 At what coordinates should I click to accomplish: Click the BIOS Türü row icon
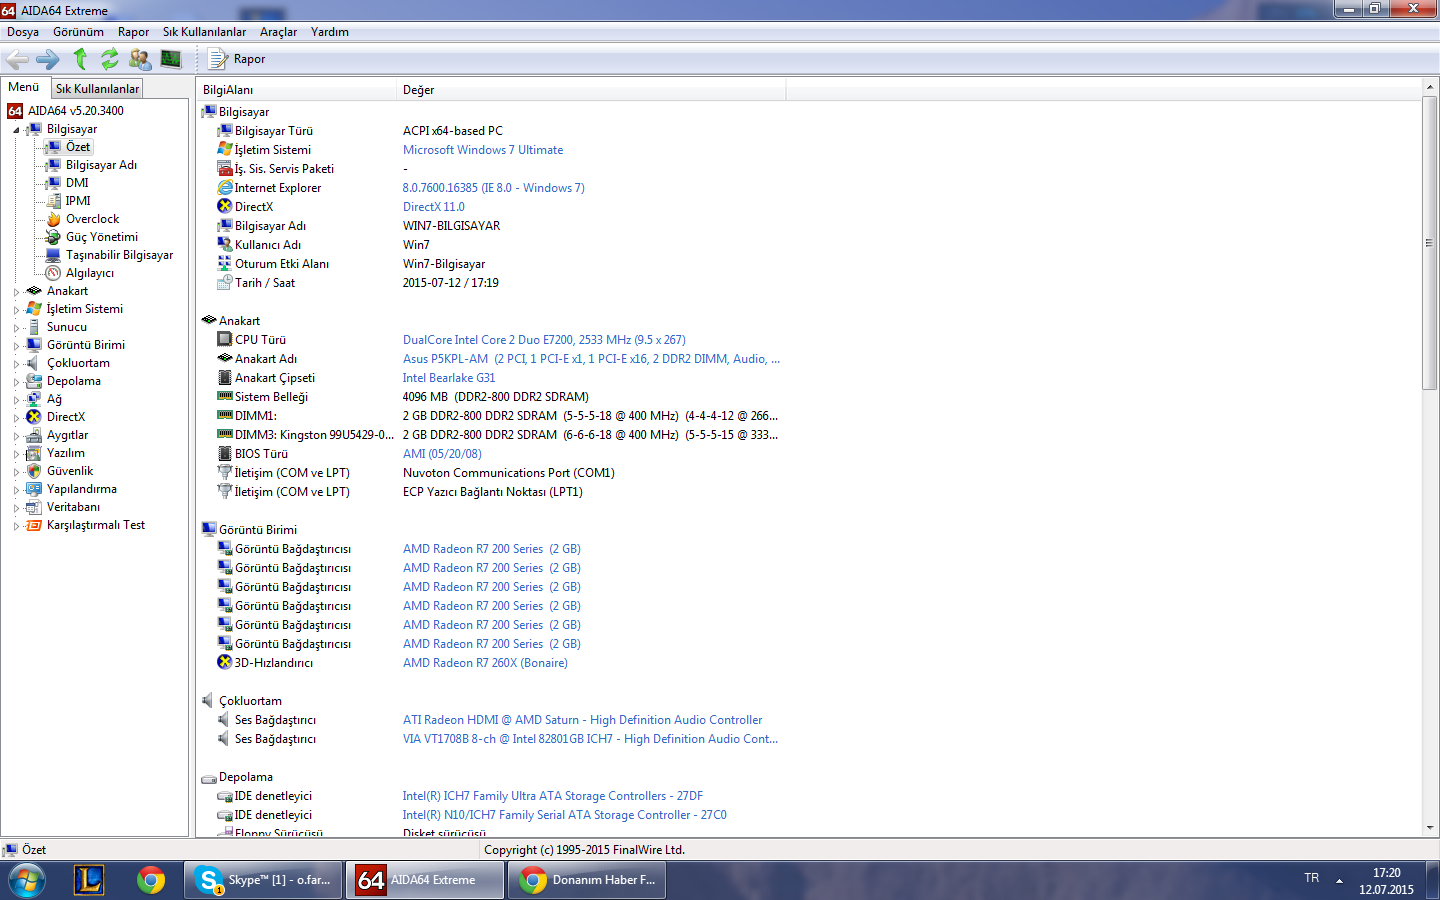tap(225, 454)
